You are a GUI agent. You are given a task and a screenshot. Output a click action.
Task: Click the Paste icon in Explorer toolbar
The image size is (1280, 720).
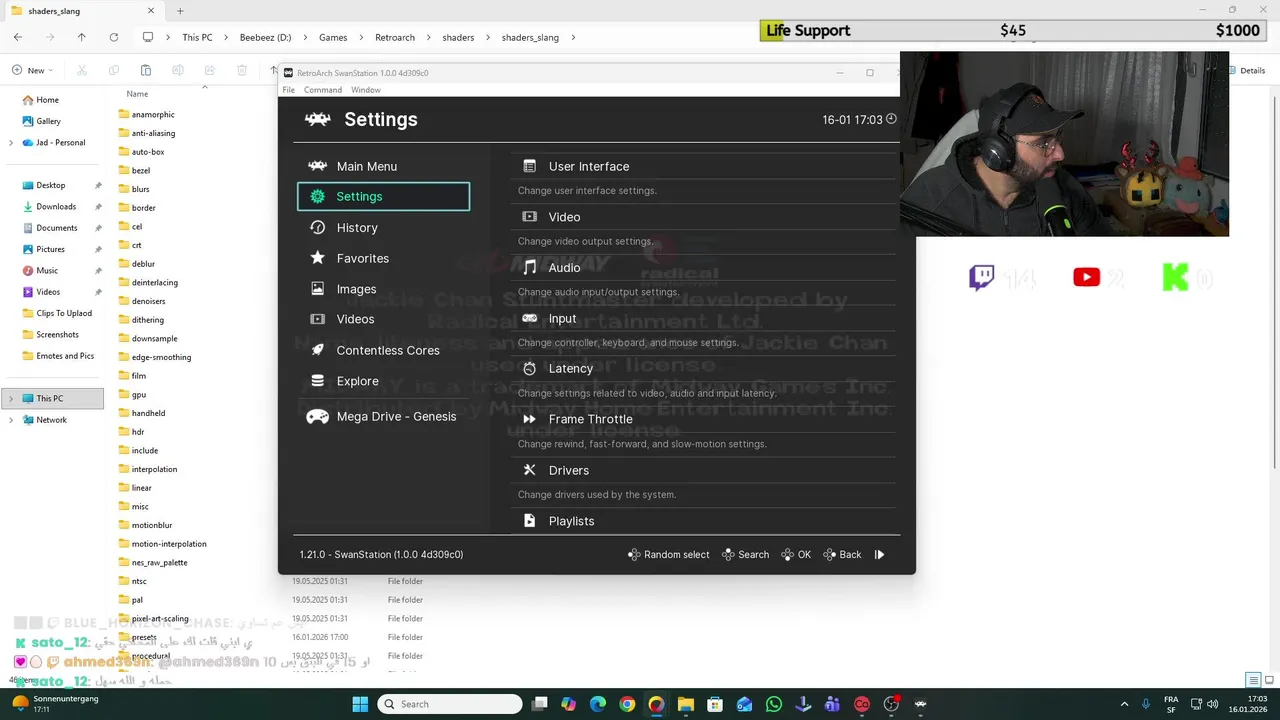146,70
